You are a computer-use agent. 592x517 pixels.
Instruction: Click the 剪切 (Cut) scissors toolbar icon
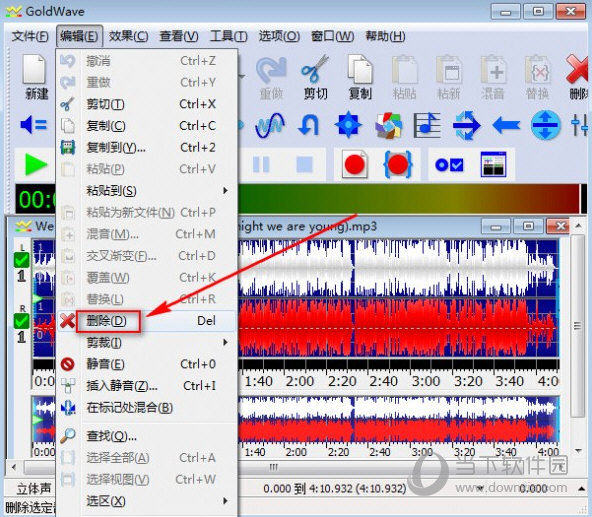pyautogui.click(x=315, y=77)
